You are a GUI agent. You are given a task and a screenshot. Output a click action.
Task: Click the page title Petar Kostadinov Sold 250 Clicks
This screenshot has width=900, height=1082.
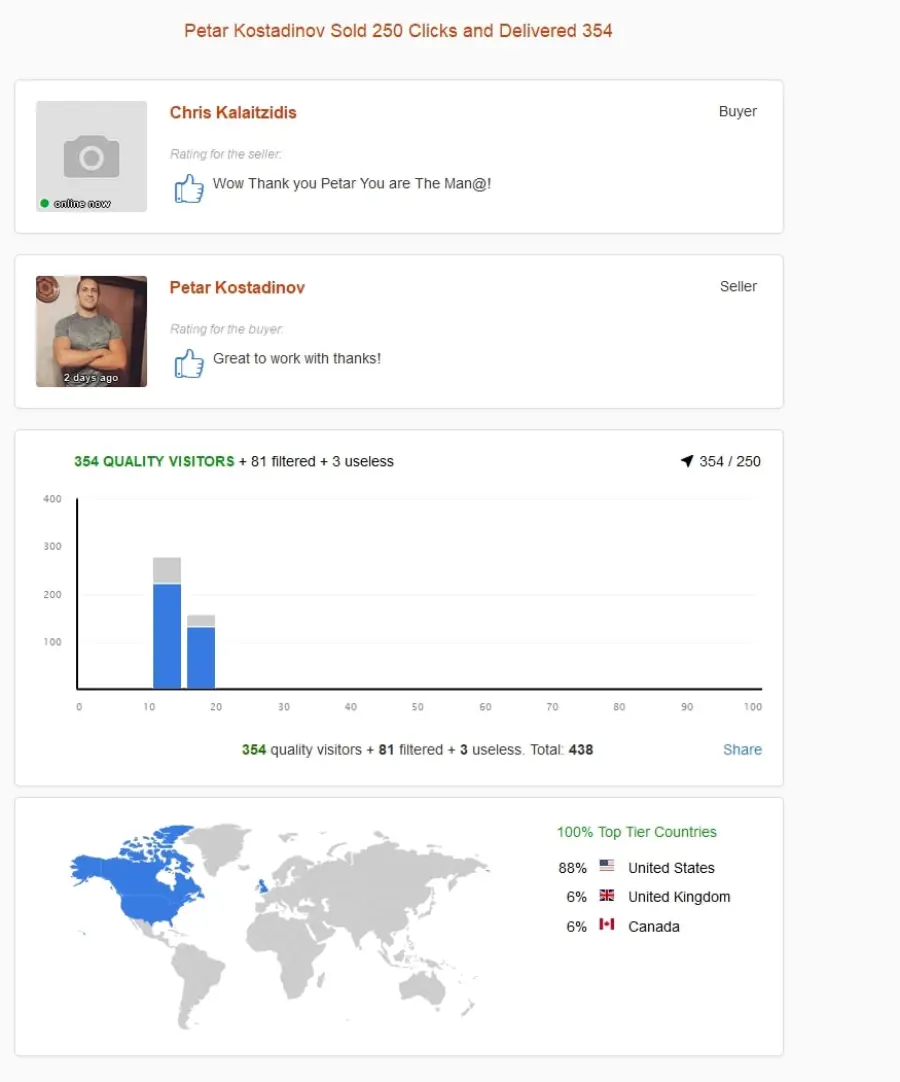point(398,31)
